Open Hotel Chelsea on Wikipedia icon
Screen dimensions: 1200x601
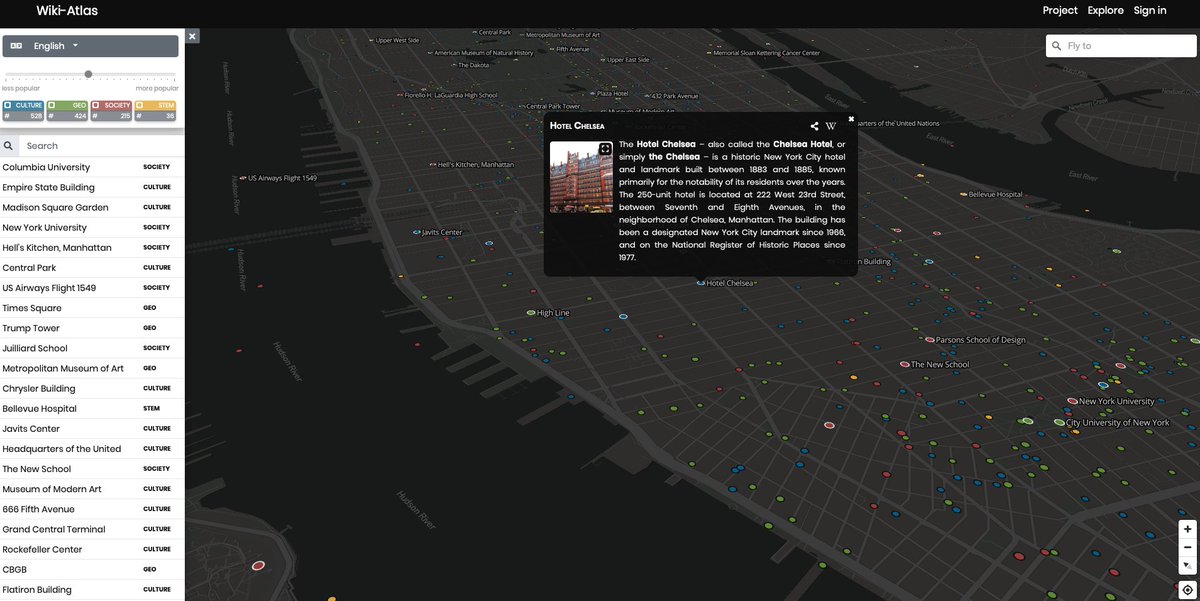pos(831,126)
